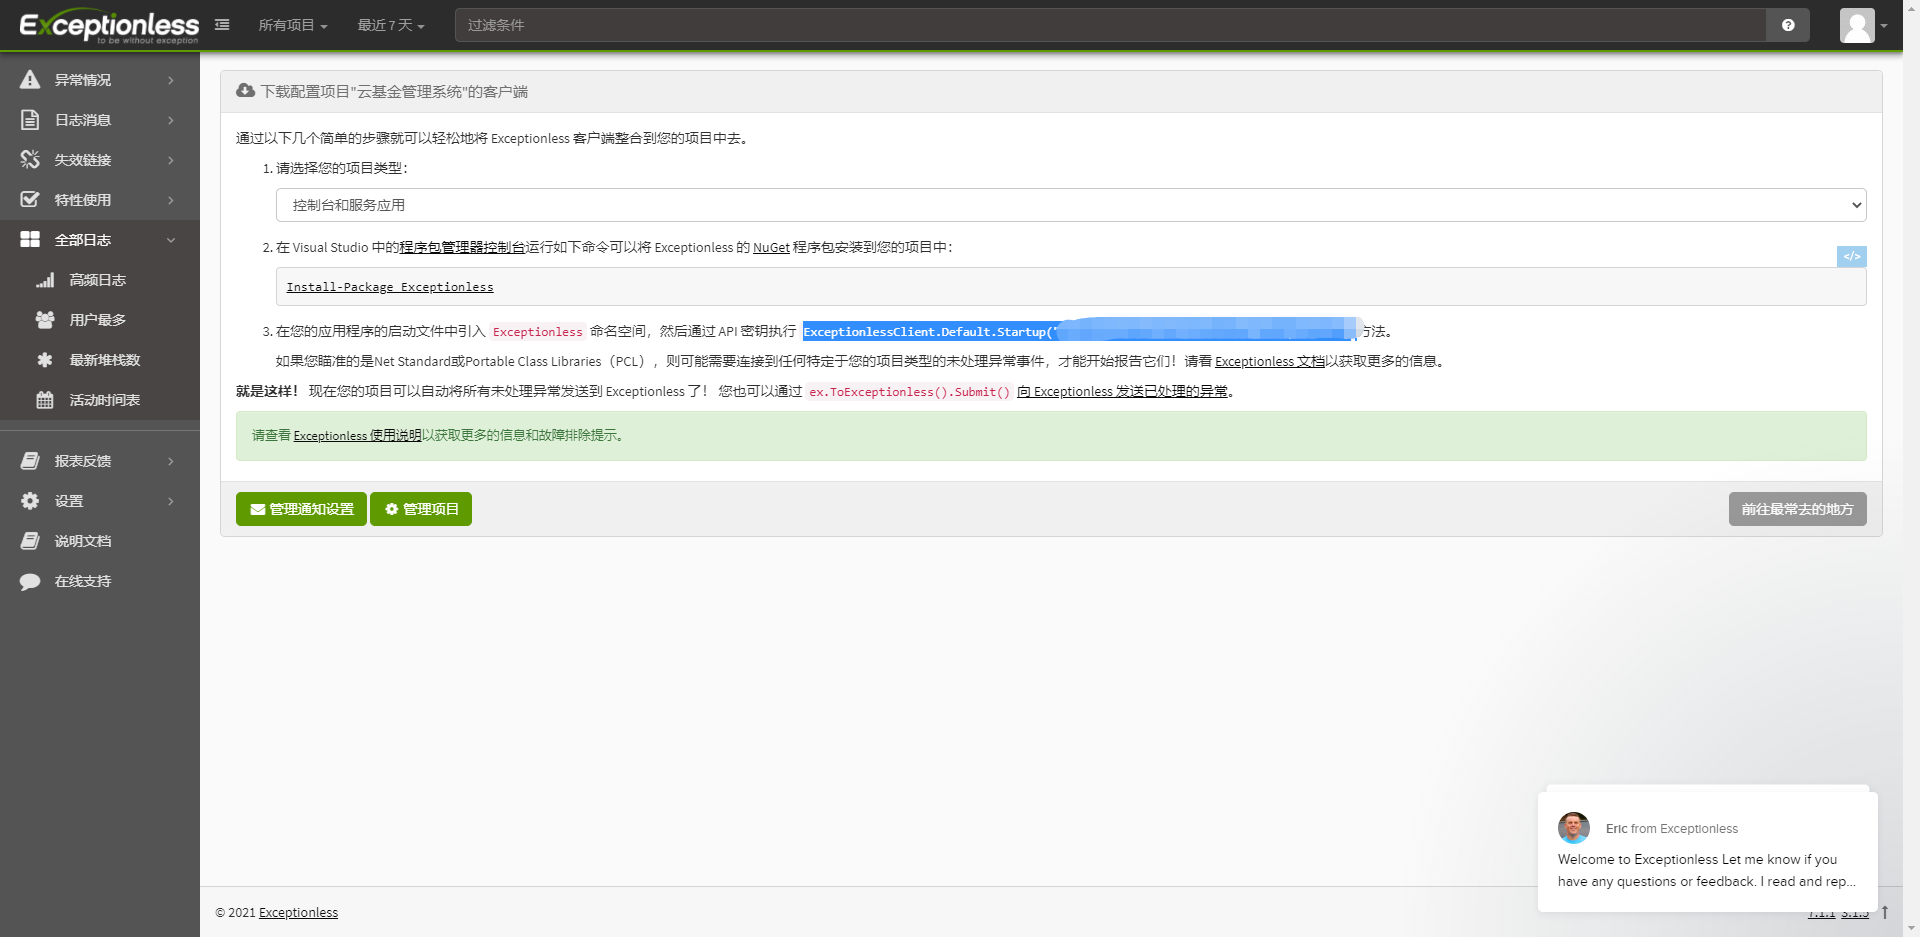Click the 全部日志 grid icon
The height and width of the screenshot is (937, 1920).
coord(30,240)
